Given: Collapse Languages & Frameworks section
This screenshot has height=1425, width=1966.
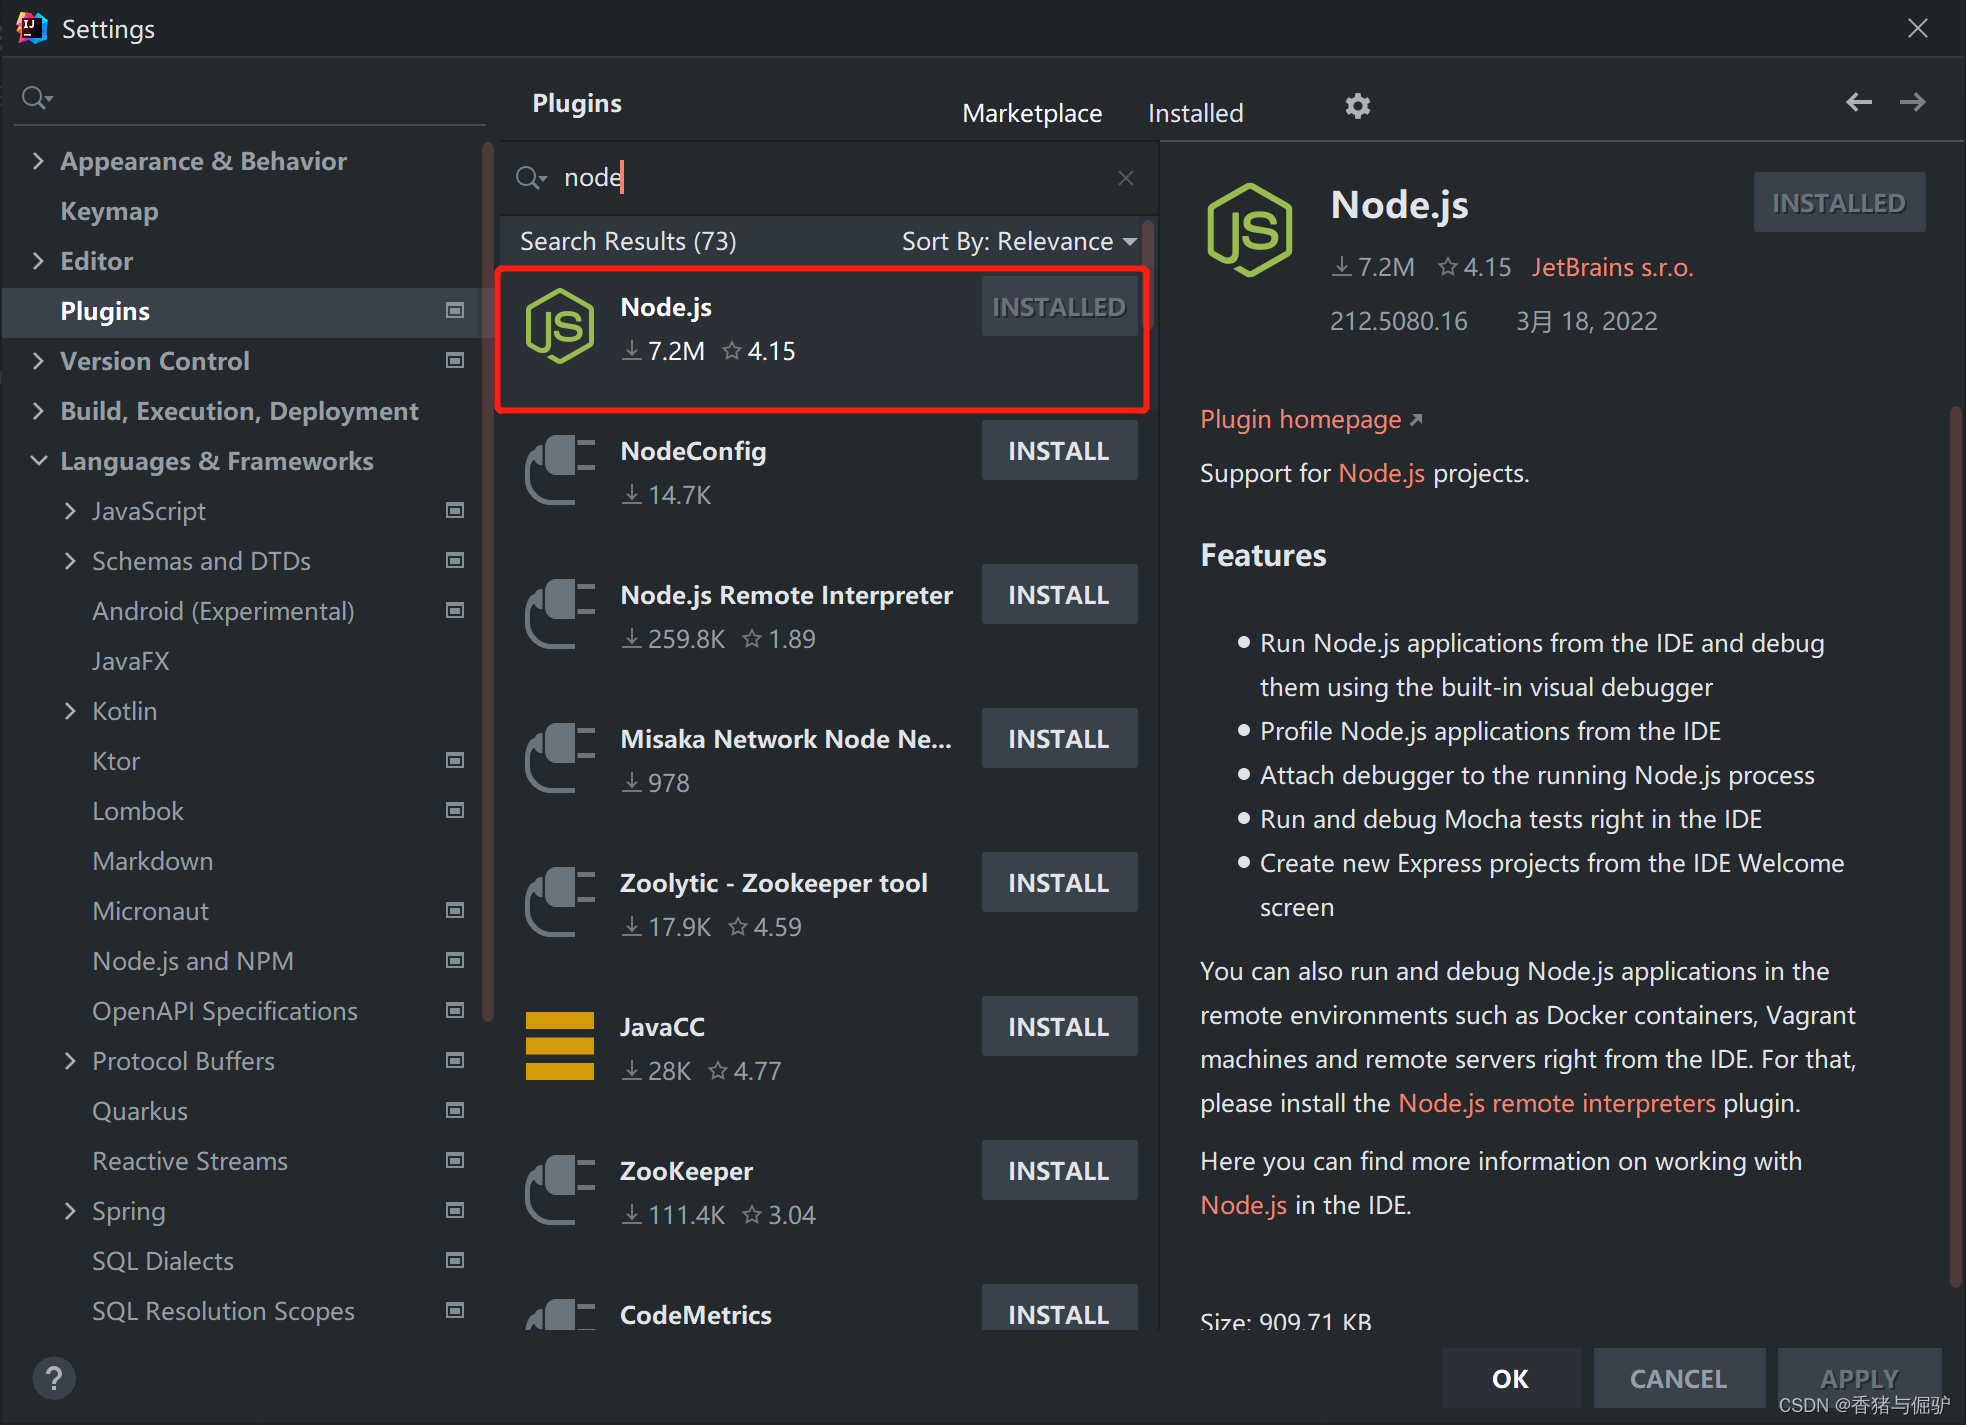Looking at the screenshot, I should point(38,461).
